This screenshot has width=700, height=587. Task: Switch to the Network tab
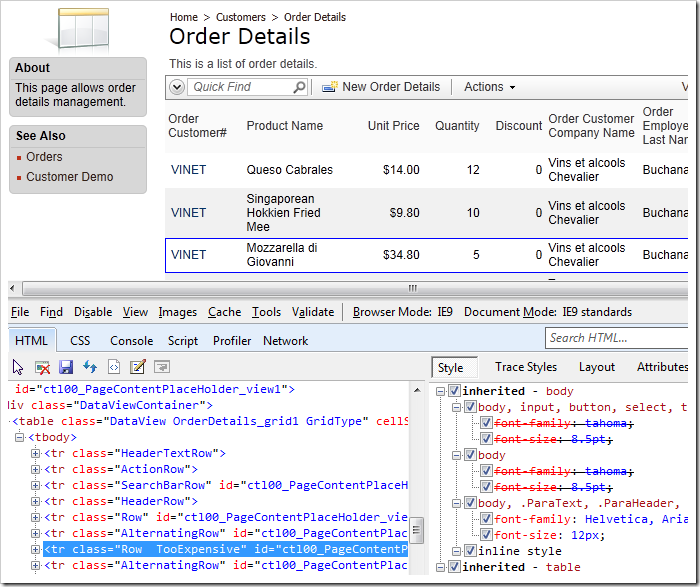click(286, 341)
